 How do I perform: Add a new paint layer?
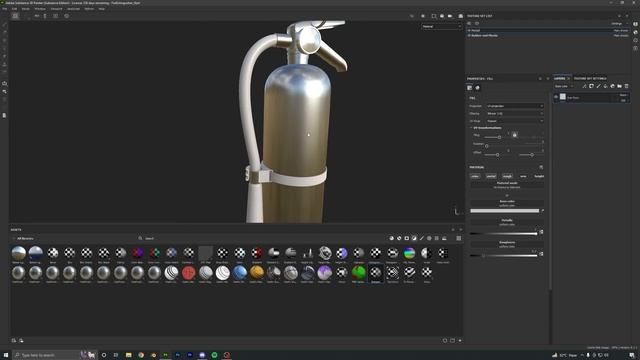pyautogui.click(x=598, y=86)
